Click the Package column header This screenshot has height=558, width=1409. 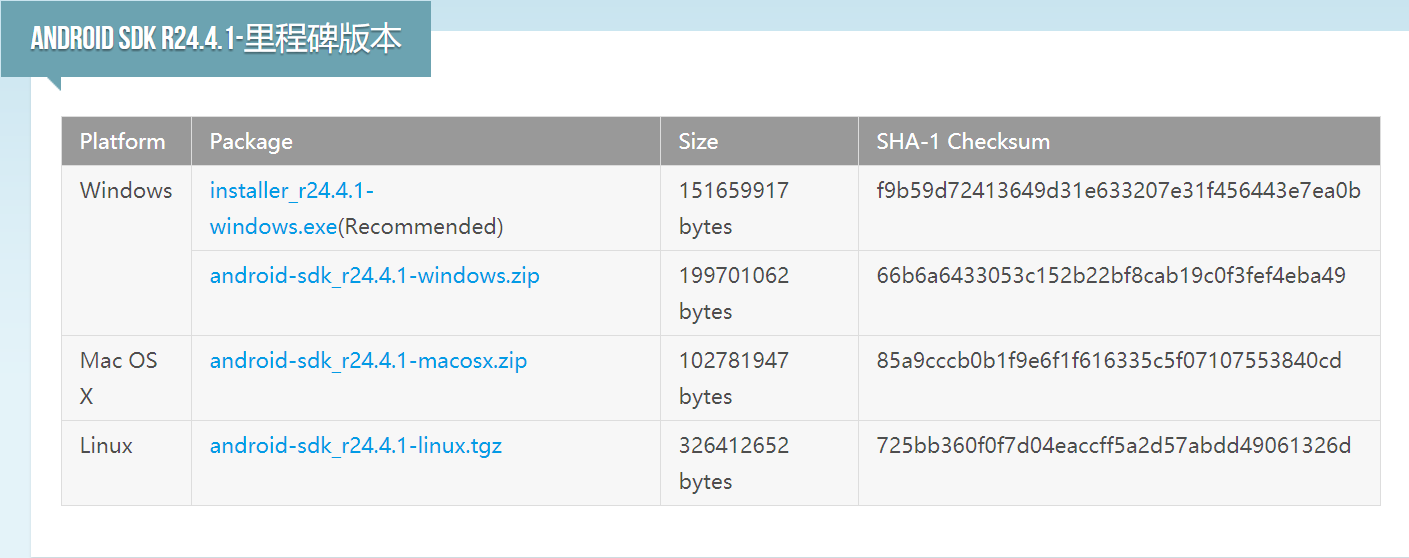click(251, 141)
